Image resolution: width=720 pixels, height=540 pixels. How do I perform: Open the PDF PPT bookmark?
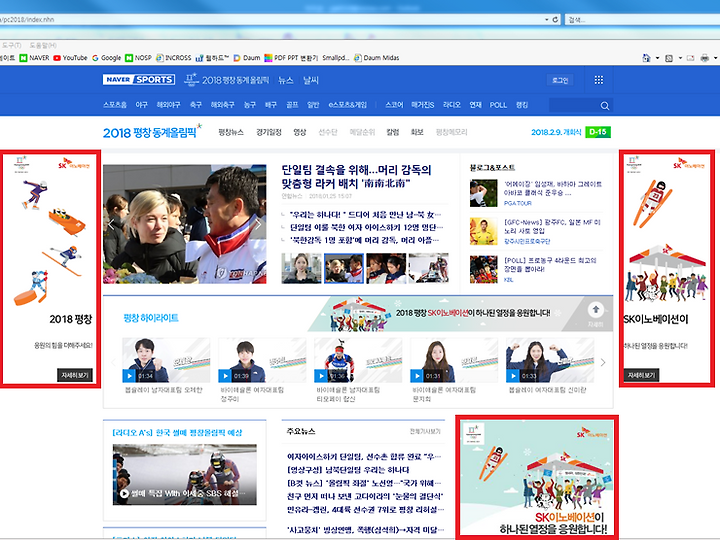291,58
